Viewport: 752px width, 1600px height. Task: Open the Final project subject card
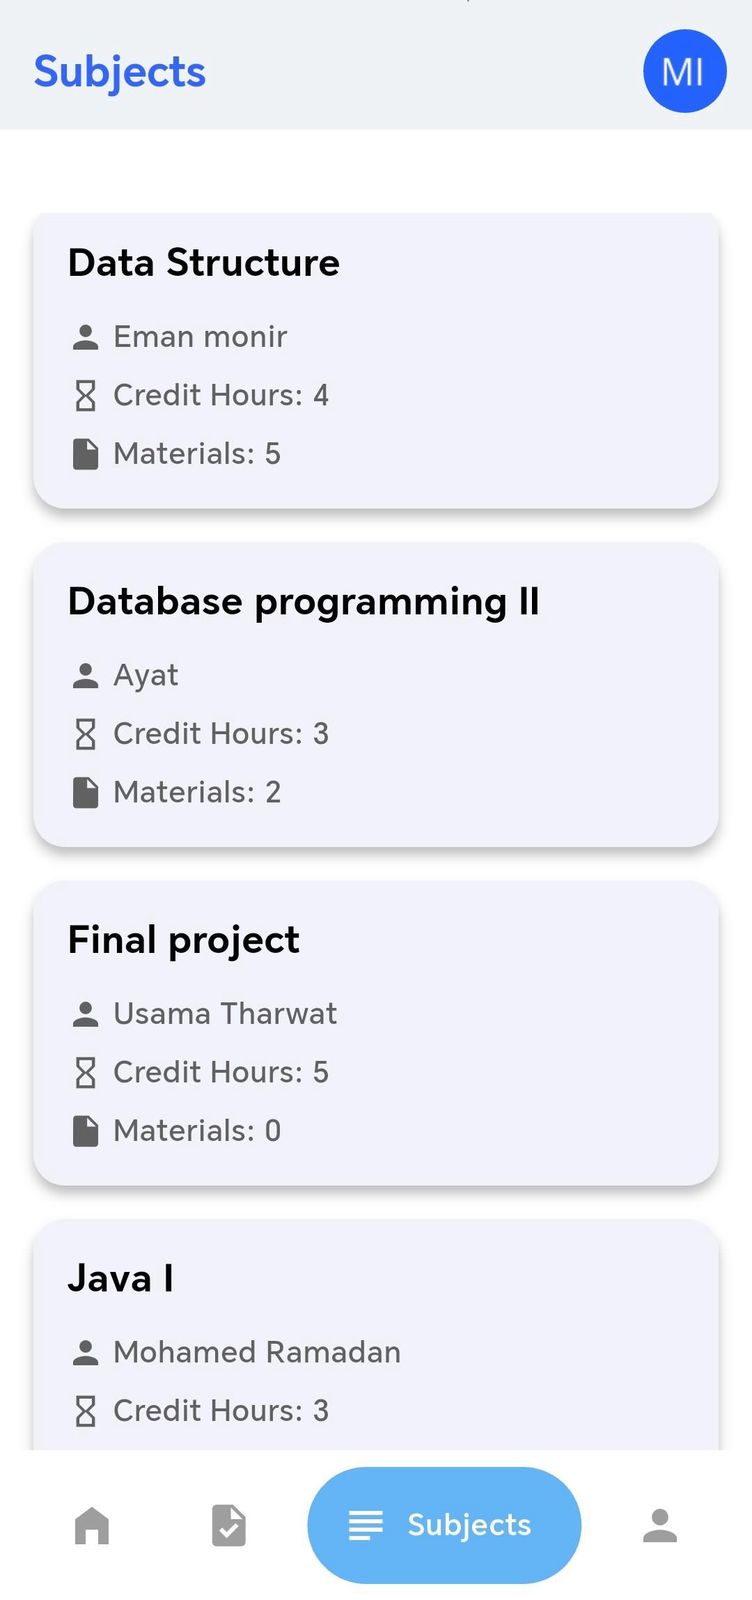point(376,1035)
